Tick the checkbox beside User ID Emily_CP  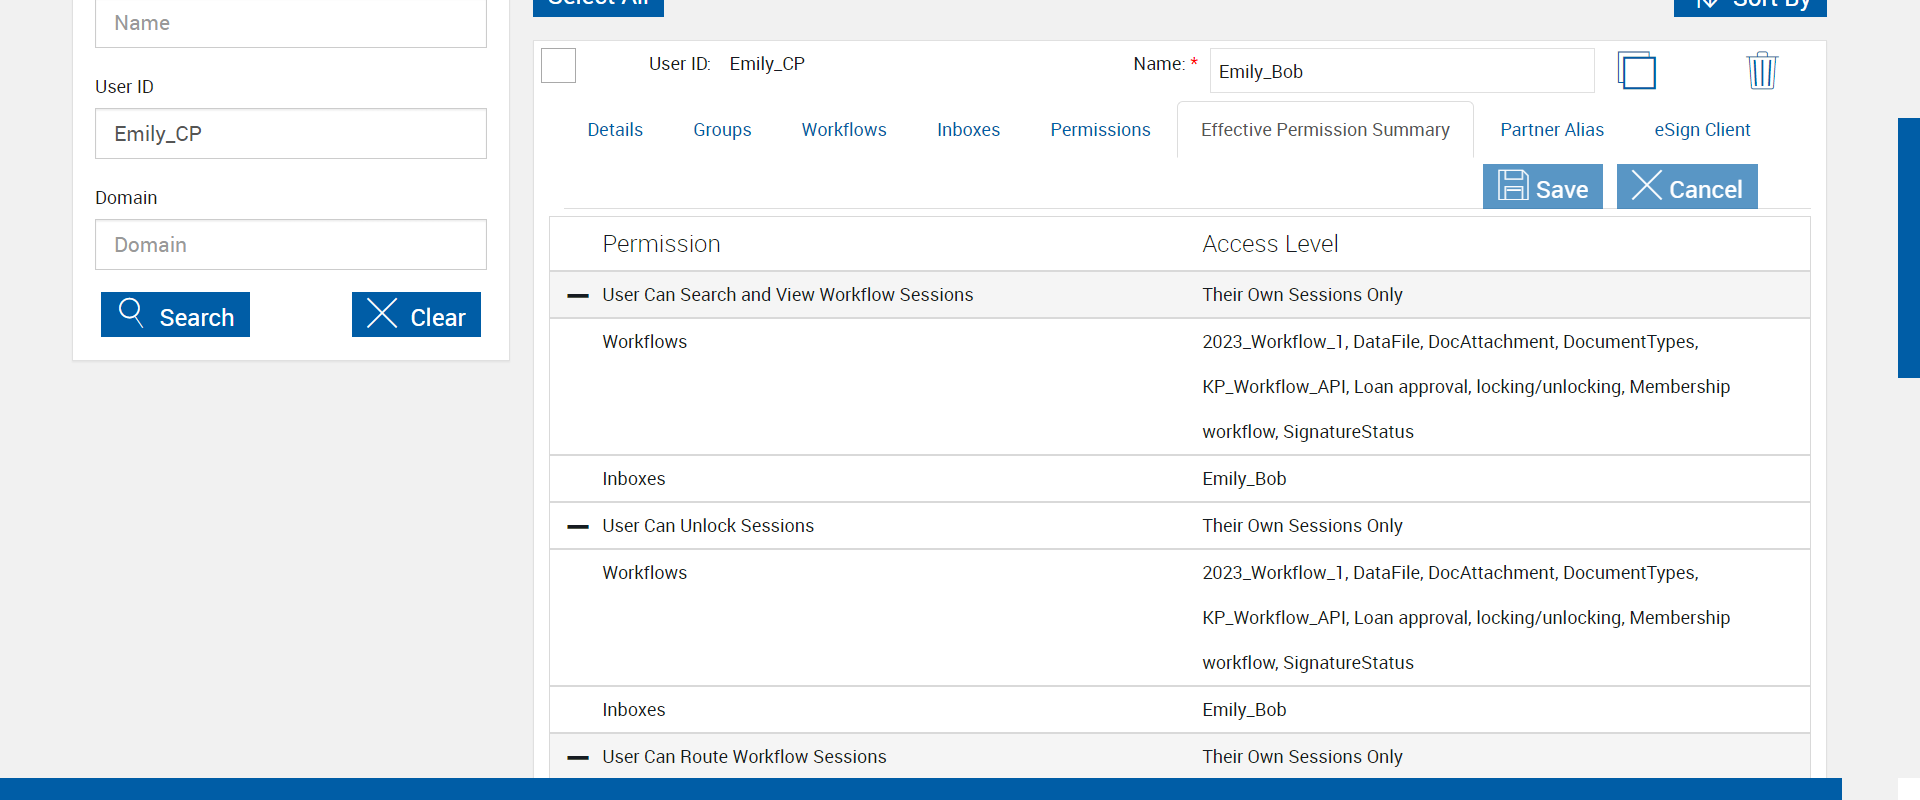[558, 66]
